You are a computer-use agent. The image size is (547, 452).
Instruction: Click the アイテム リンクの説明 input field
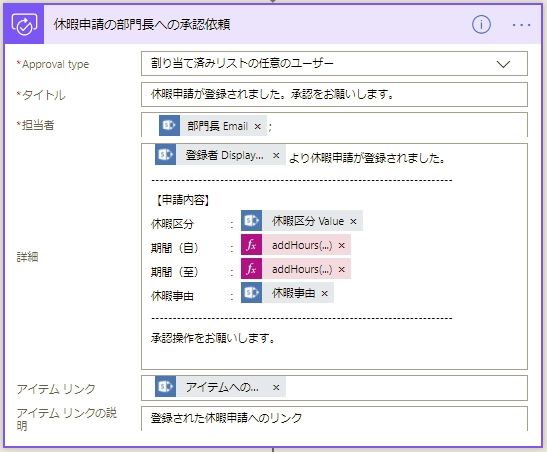(x=334, y=419)
